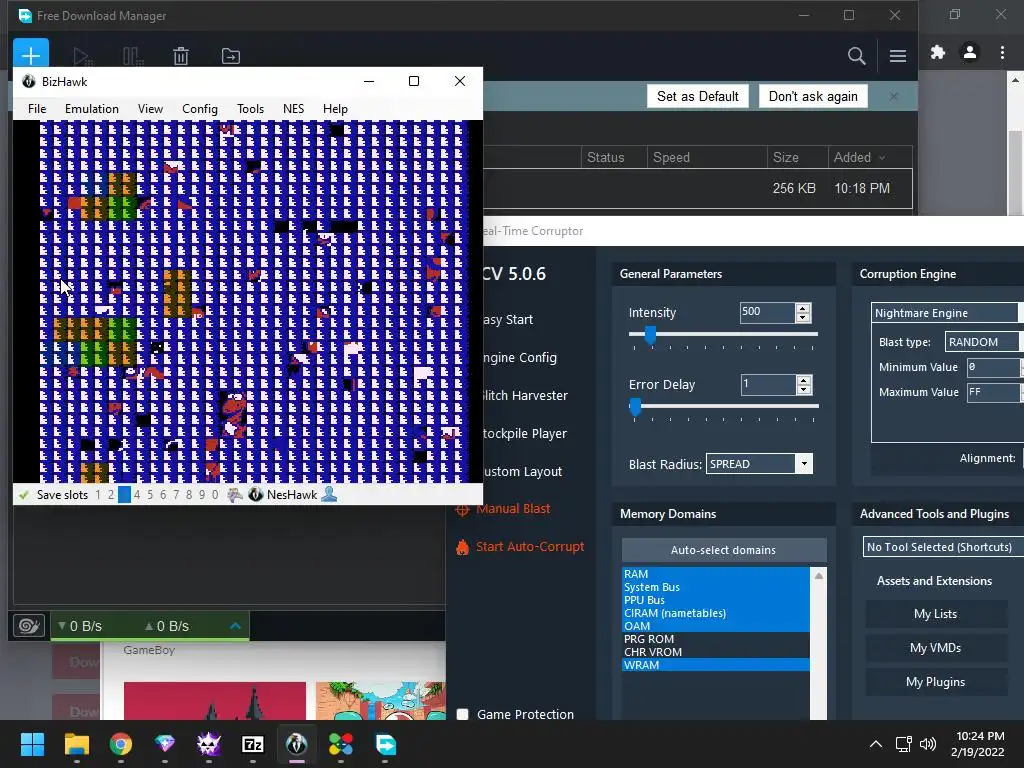Open My VMDs in Assets and Extensions

936,648
